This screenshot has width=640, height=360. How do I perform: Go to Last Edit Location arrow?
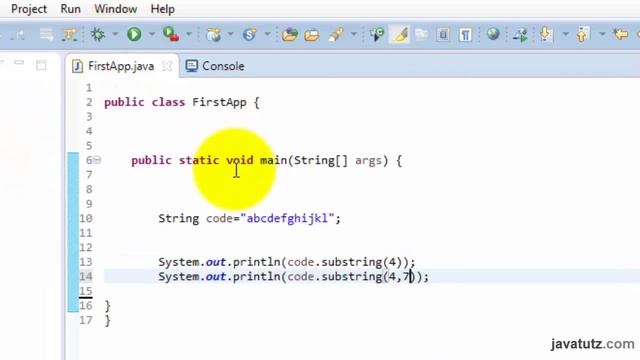(x=621, y=34)
